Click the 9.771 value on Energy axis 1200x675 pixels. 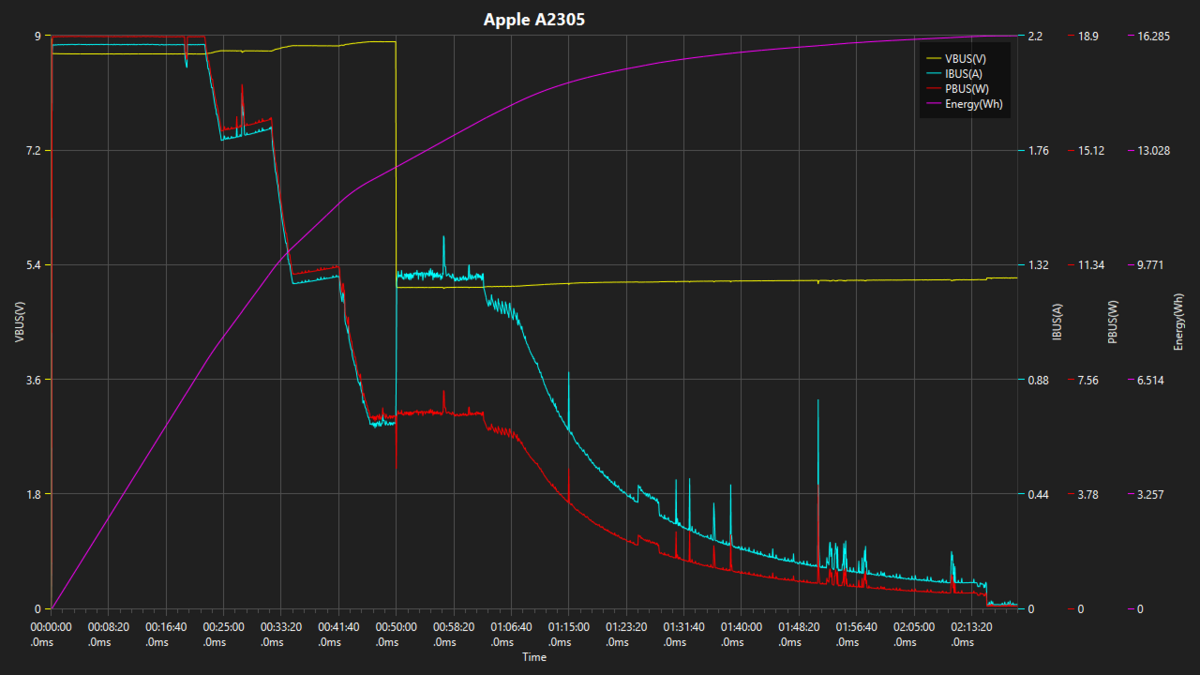click(x=1150, y=265)
